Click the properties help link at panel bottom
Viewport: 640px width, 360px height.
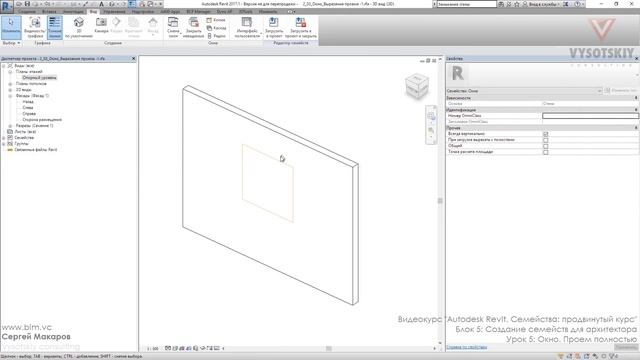pos(467,347)
